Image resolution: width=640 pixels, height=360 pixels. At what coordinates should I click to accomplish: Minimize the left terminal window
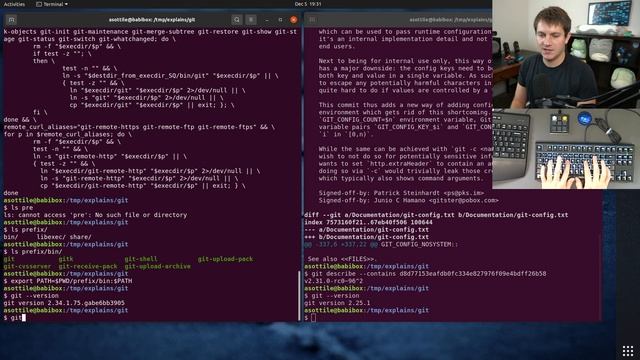pyautogui.click(x=267, y=20)
